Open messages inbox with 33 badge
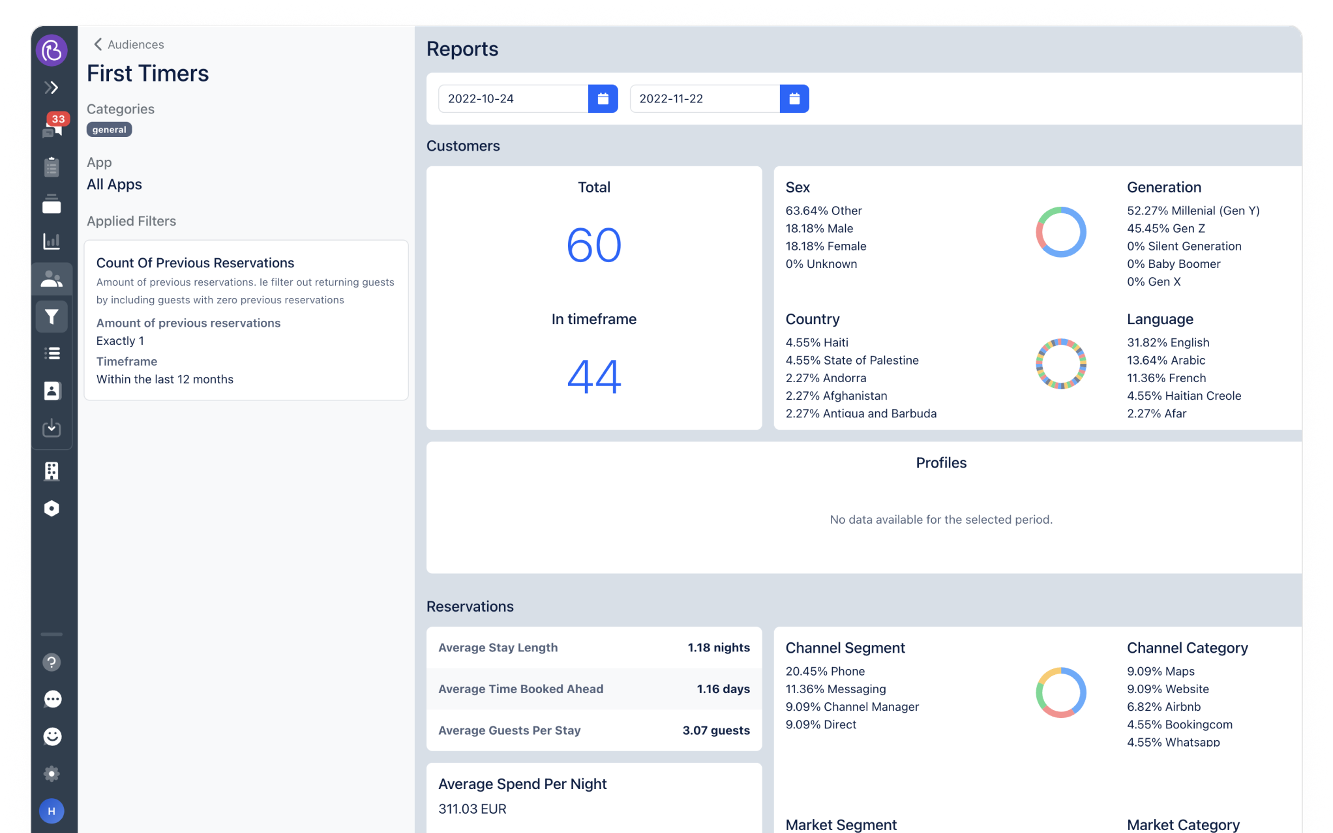Image resolution: width=1333 pixels, height=833 pixels. coord(52,127)
